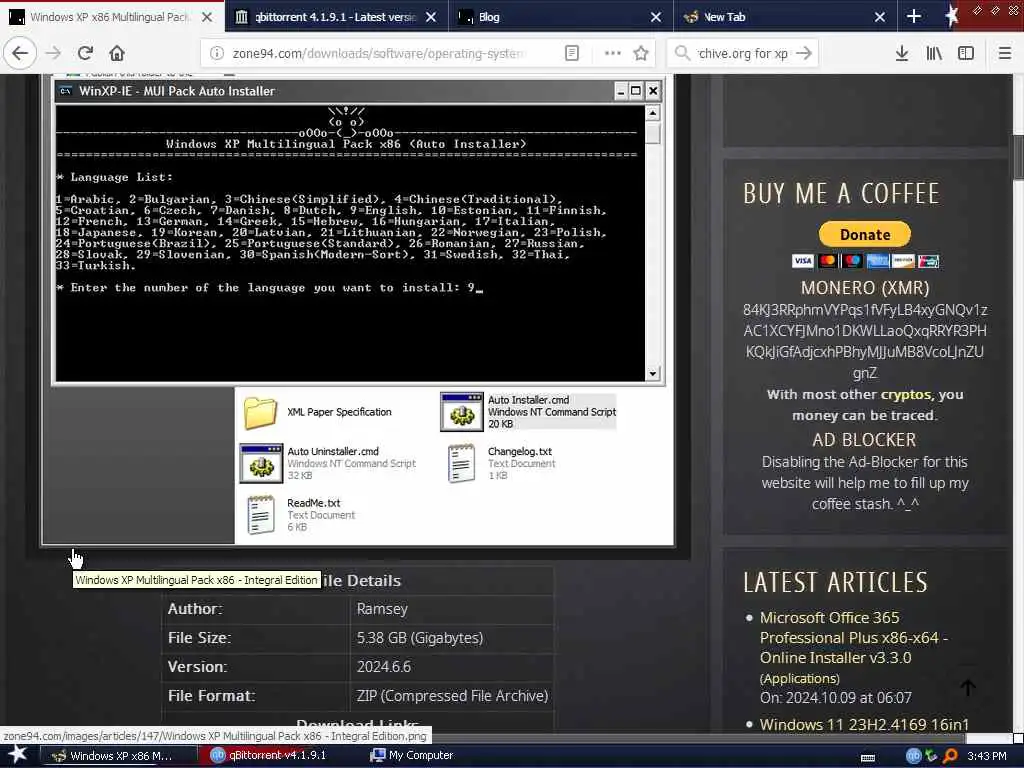This screenshot has width=1024, height=768.
Task: Click the File Size value 5.38 GB
Action: (420, 637)
